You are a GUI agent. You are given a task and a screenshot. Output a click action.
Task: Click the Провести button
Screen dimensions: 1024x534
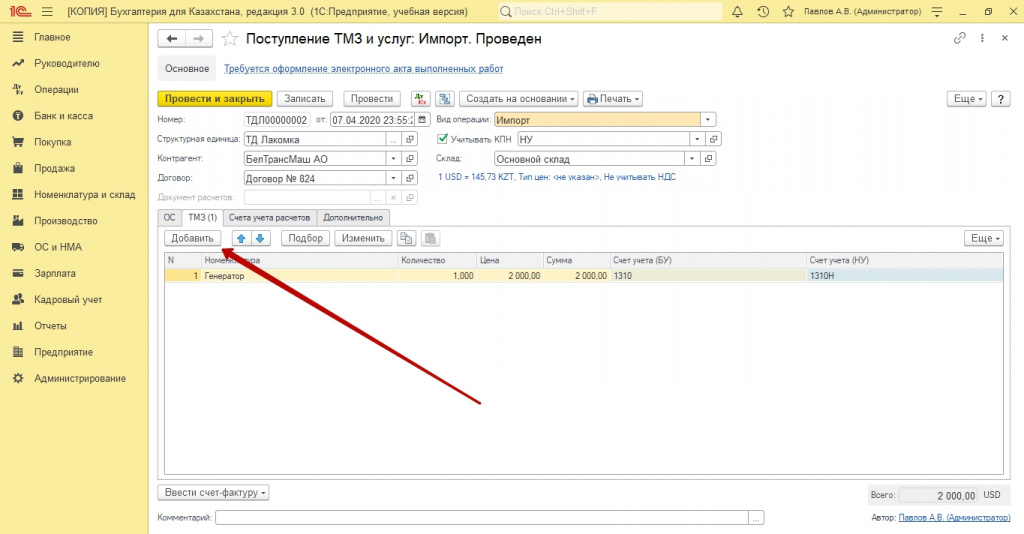[x=372, y=99]
